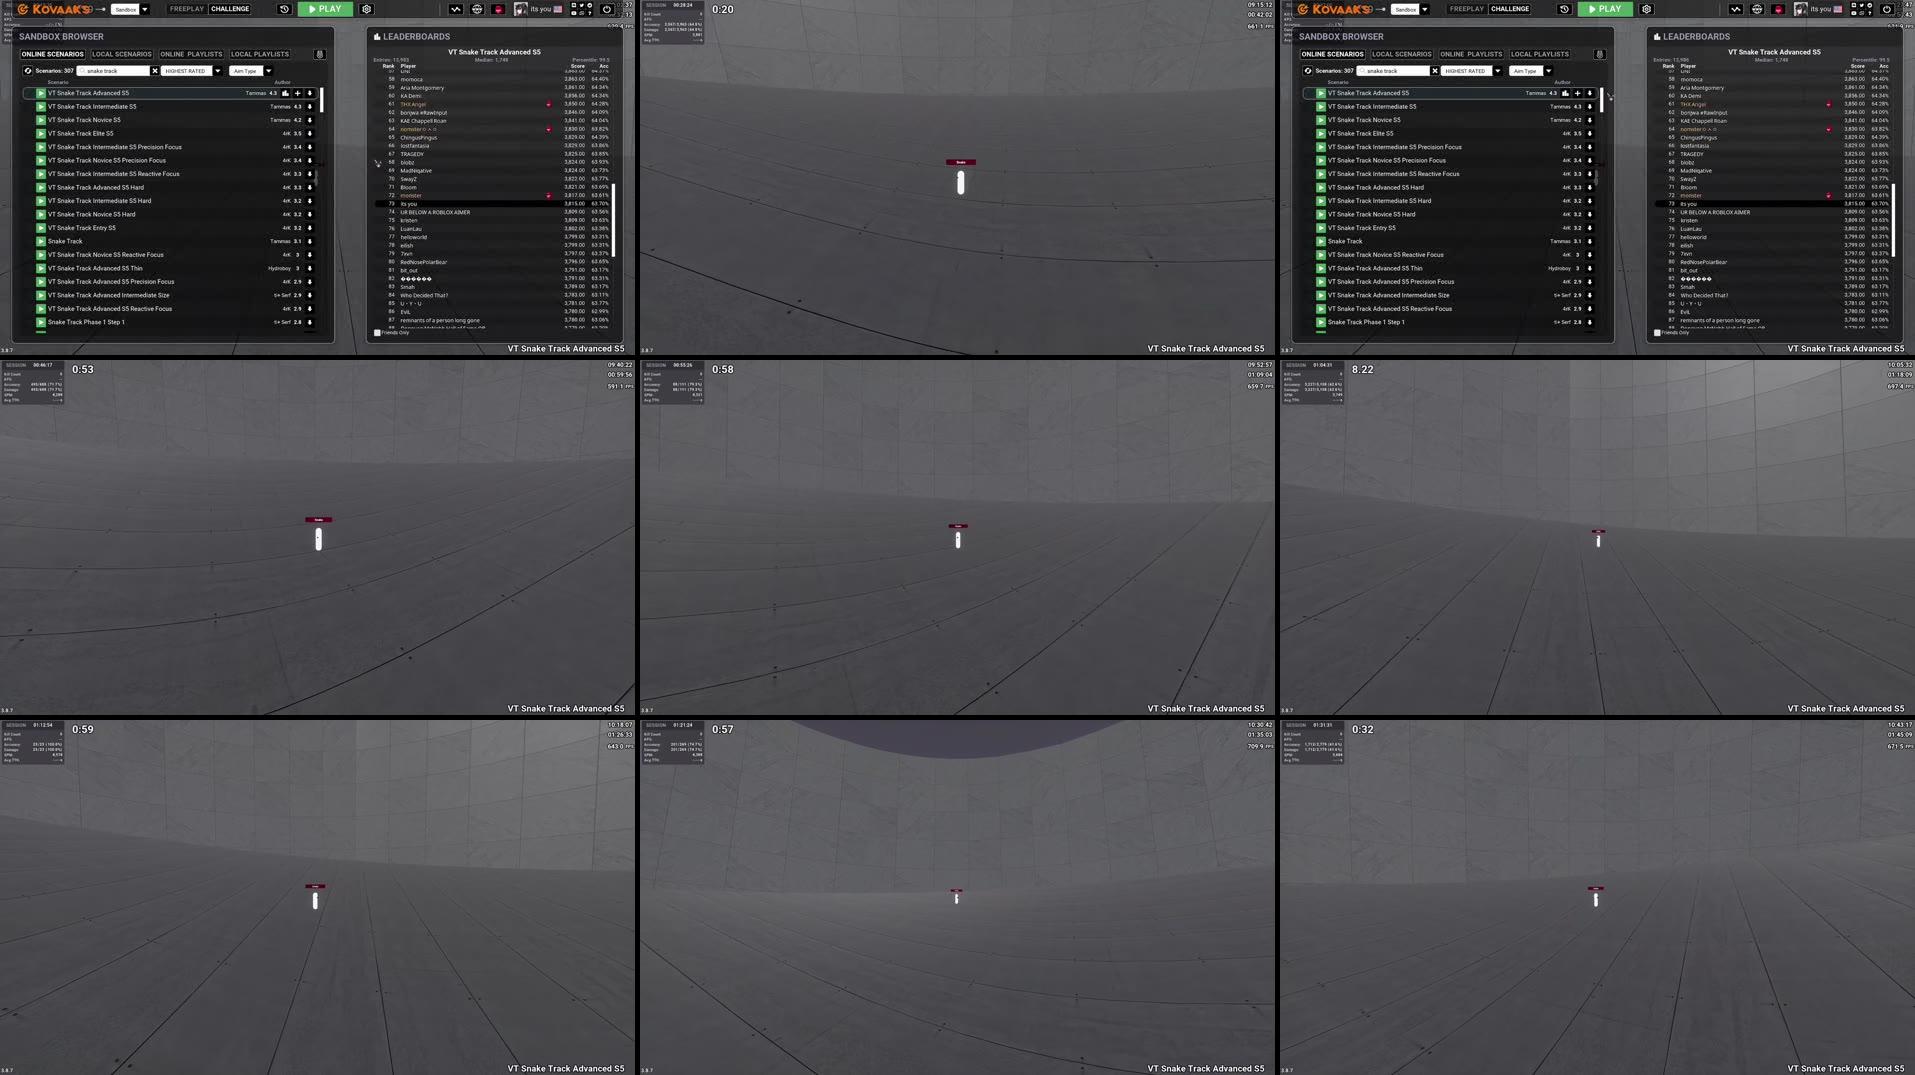
Task: Toggle FREEPLAY mode in the top bar
Action: [185, 8]
